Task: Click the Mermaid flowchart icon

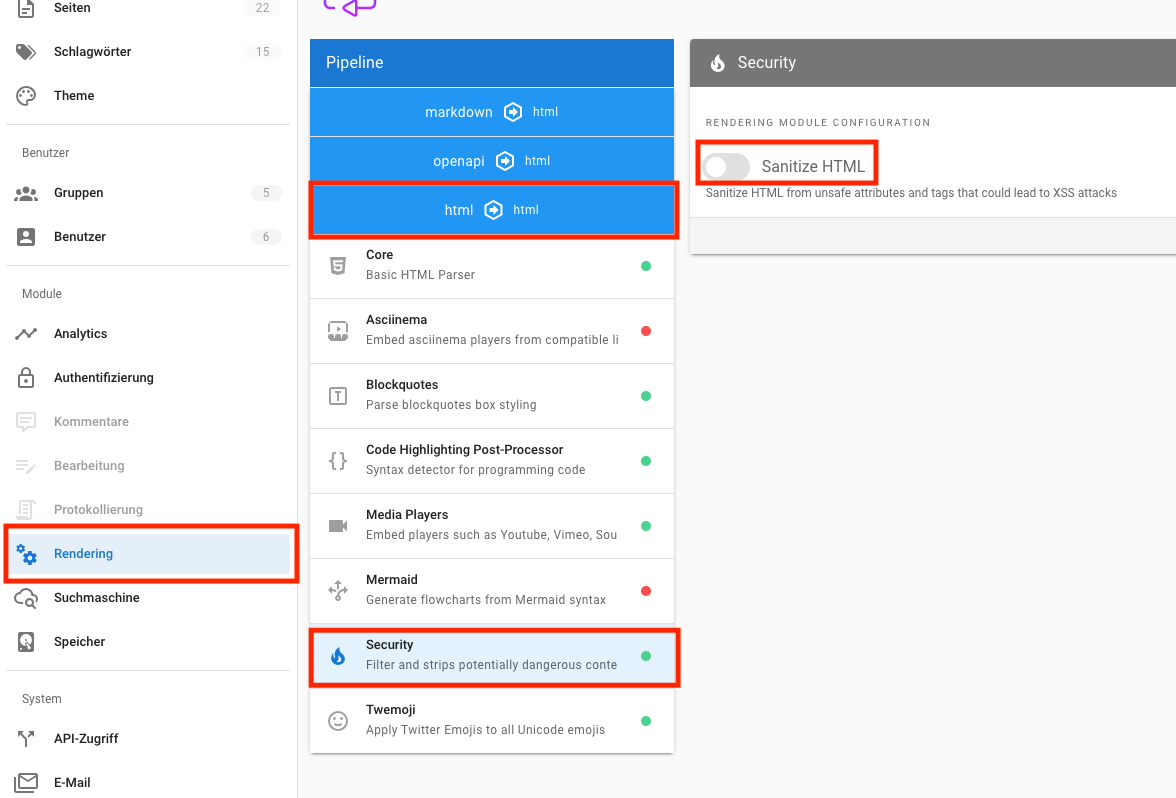Action: [x=338, y=591]
